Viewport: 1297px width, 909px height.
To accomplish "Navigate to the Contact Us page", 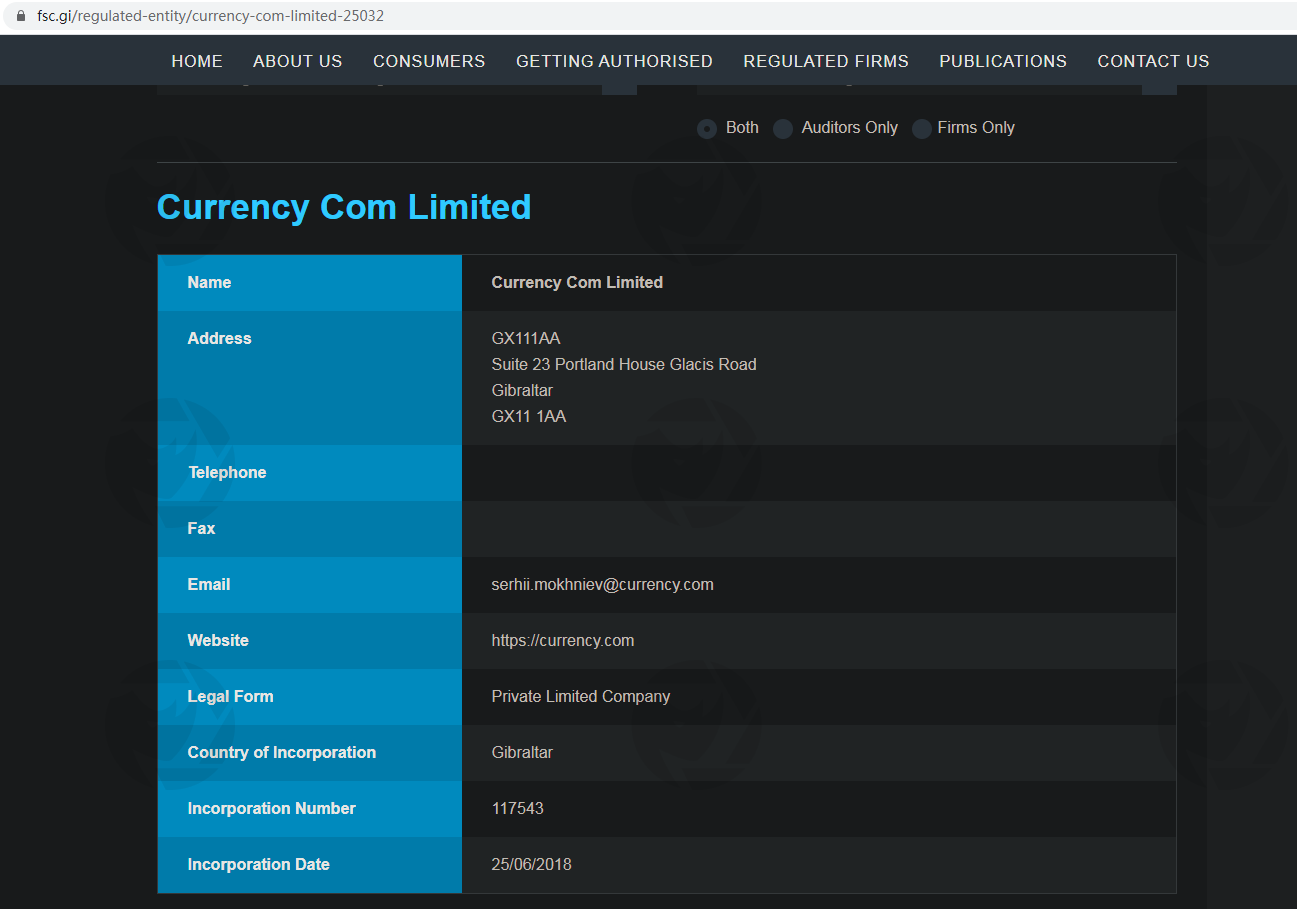I will (x=1153, y=61).
